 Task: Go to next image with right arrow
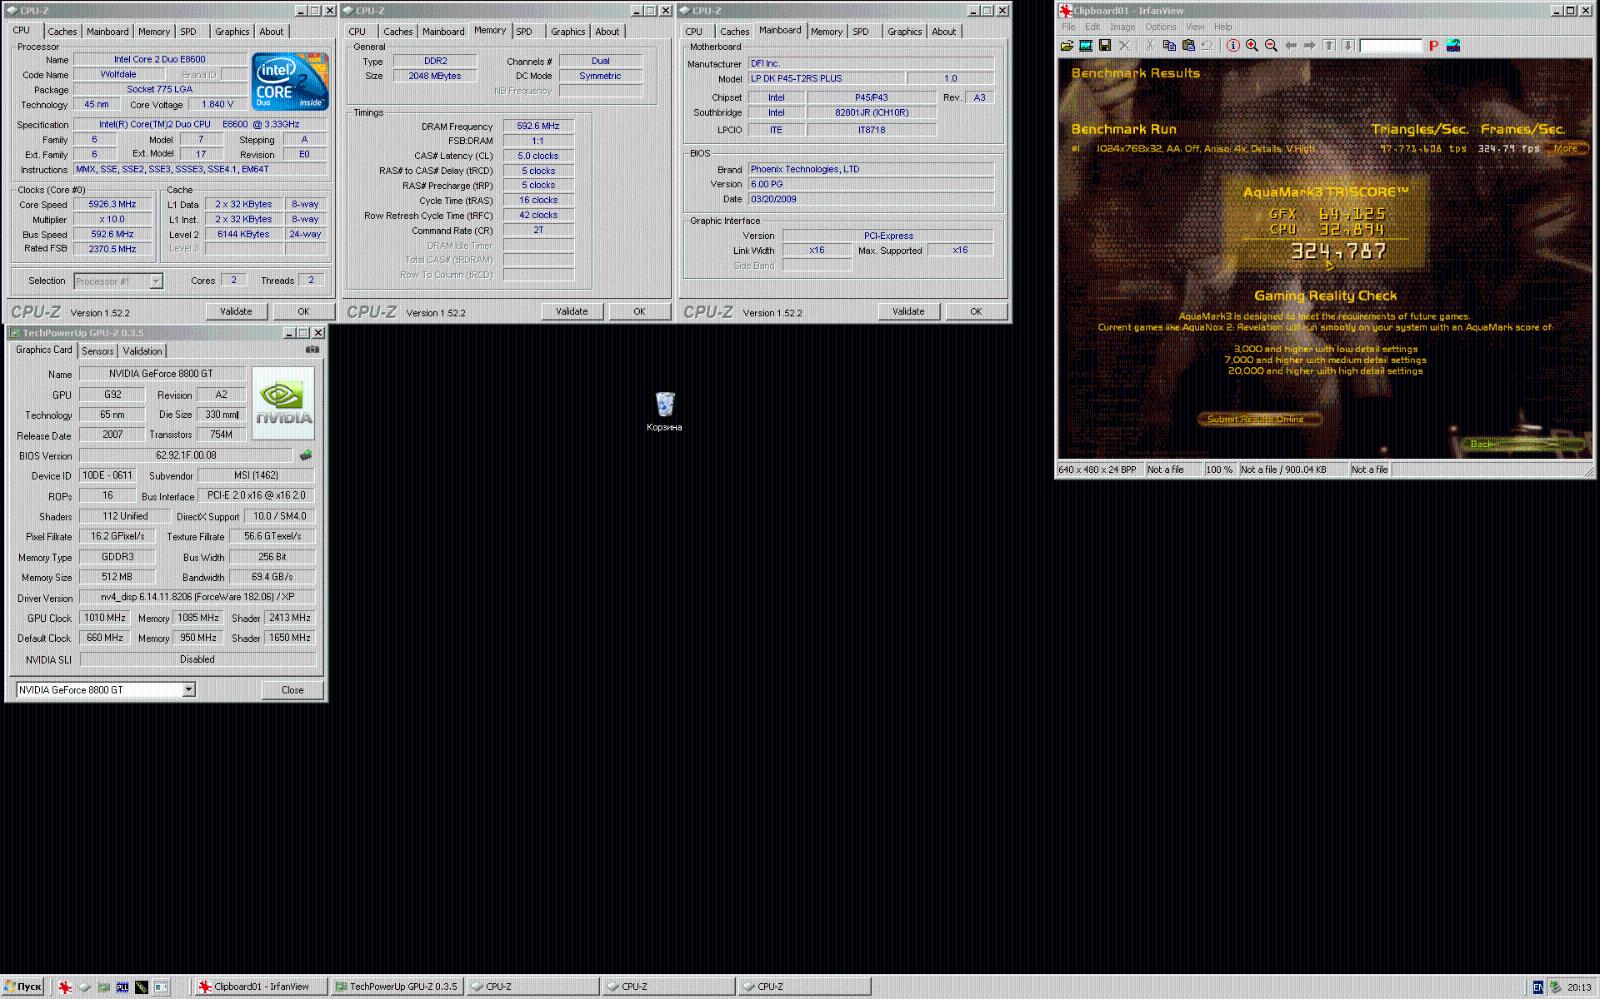pyautogui.click(x=1310, y=46)
